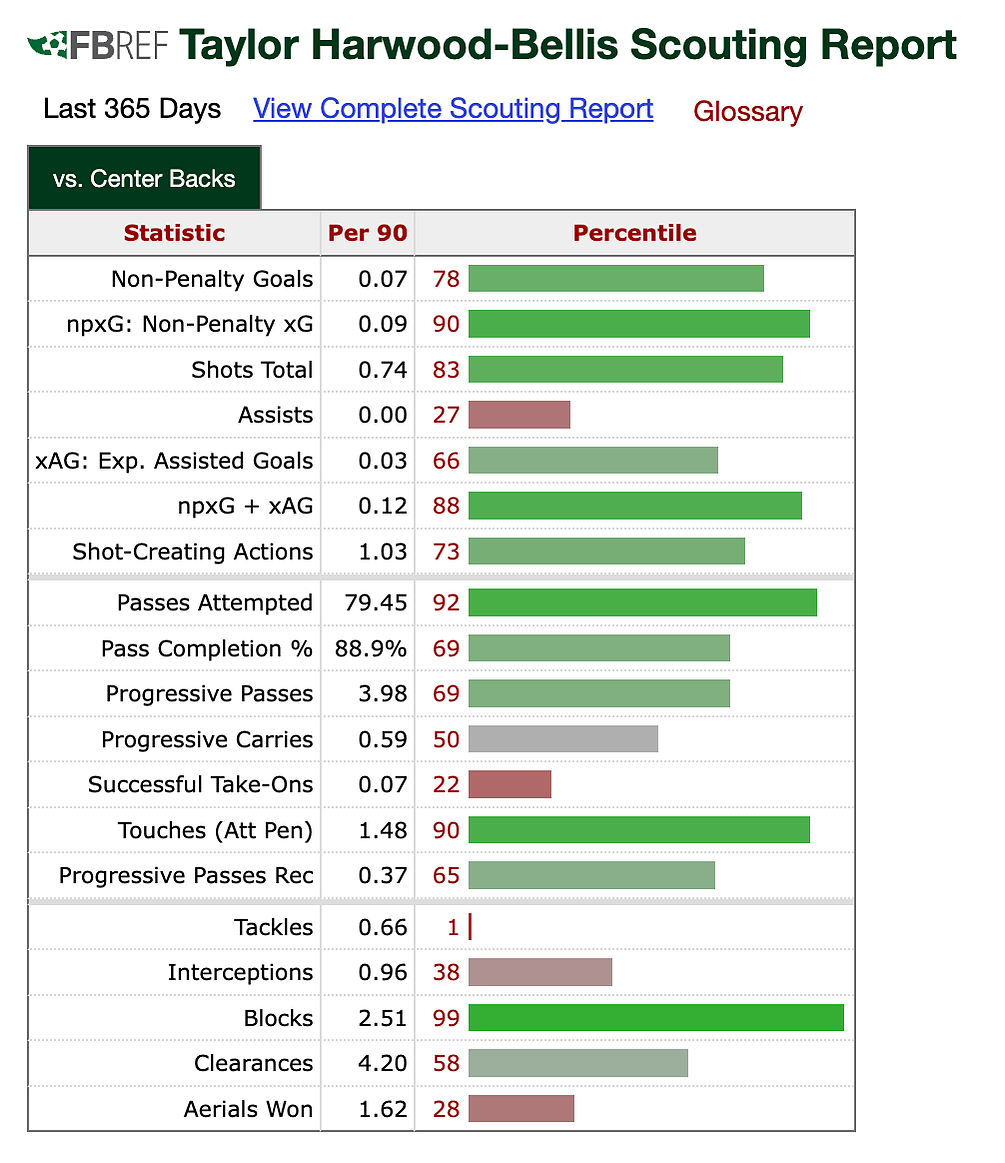Click the Pass Completion % 88.9% value
The image size is (1005, 1163).
pyautogui.click(x=371, y=649)
